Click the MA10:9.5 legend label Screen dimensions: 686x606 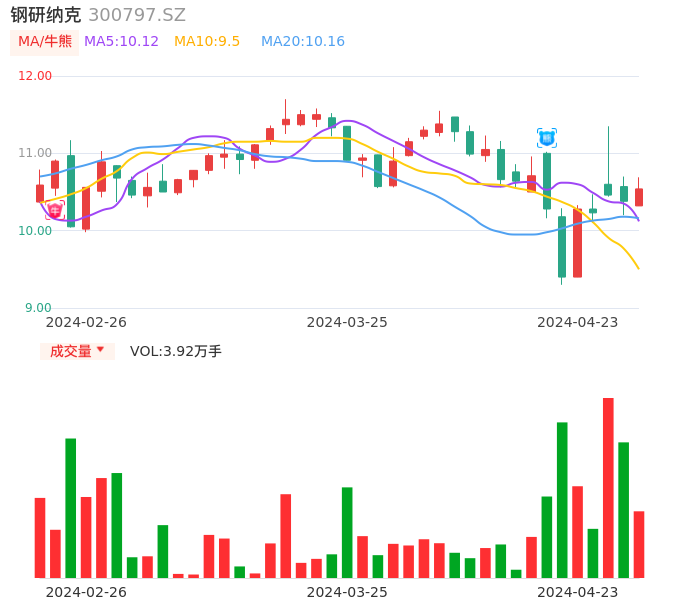(207, 41)
